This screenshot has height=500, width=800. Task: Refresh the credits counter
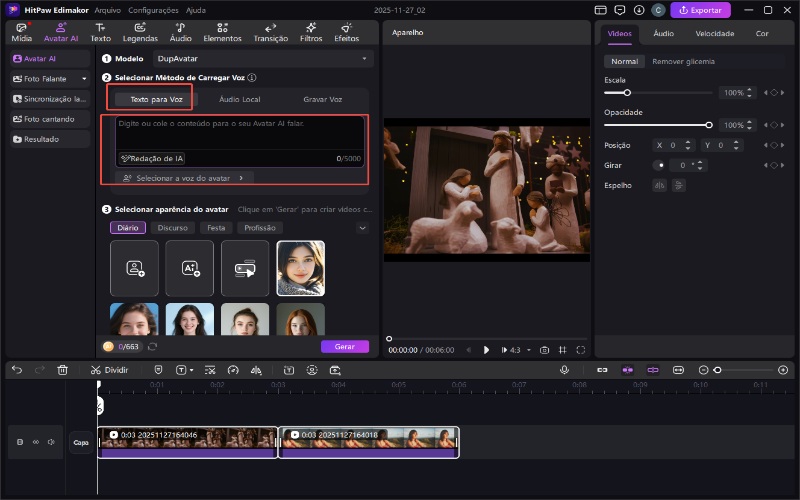[x=152, y=346]
